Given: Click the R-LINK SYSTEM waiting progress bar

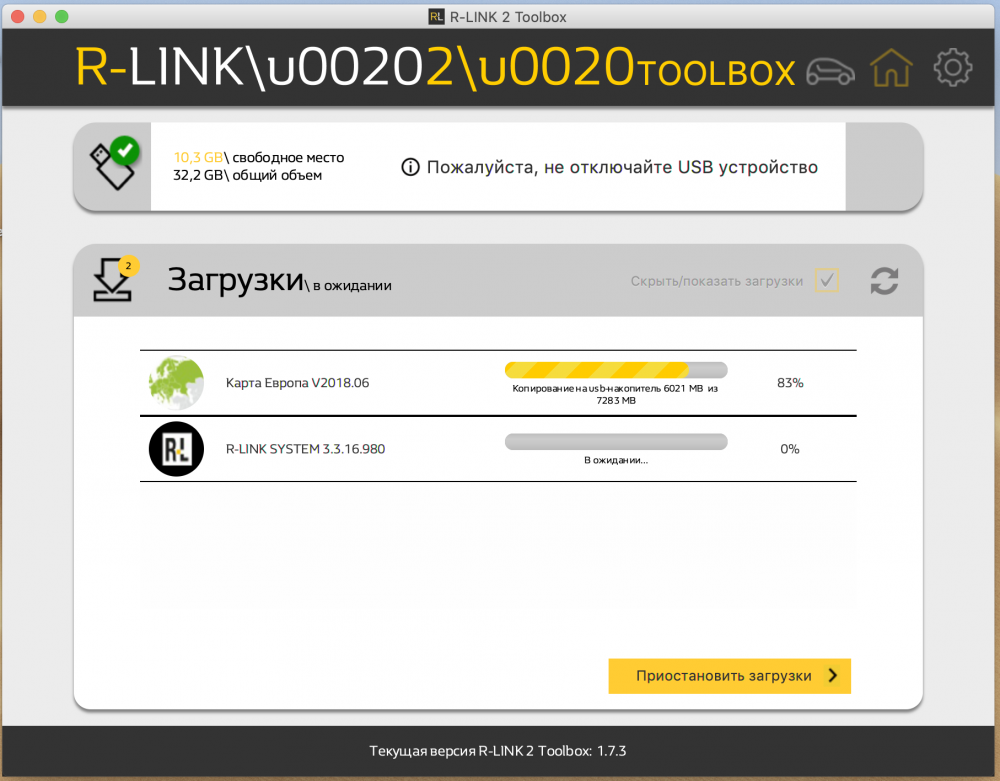Looking at the screenshot, I should 615,441.
